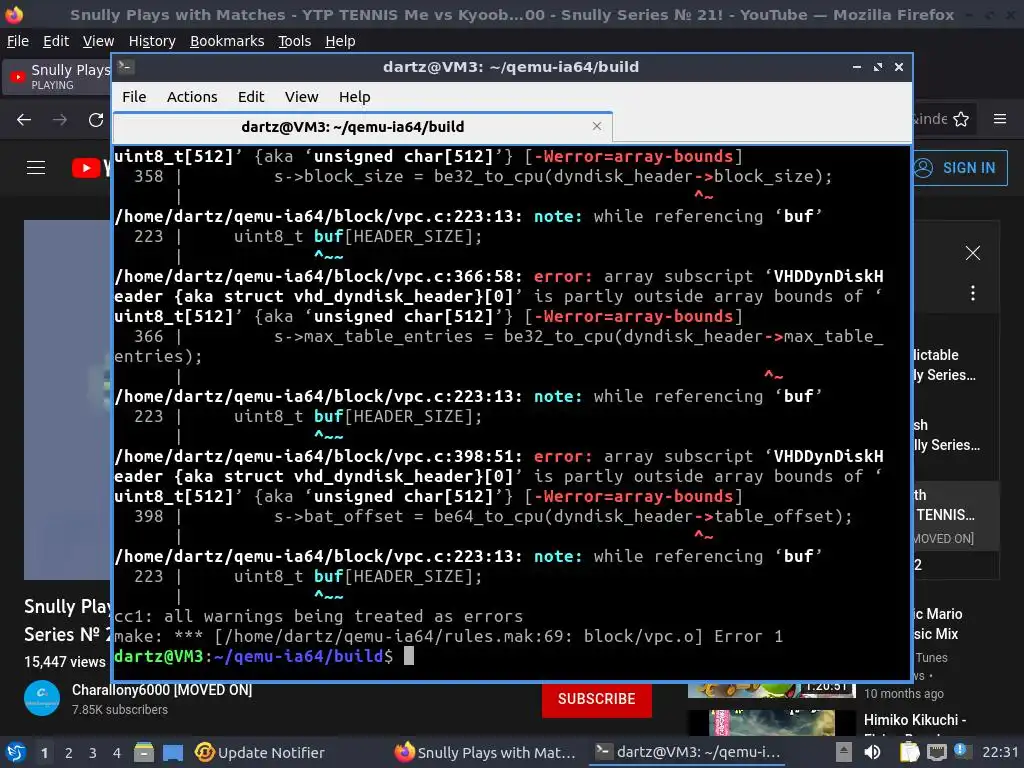The height and width of the screenshot is (768, 1024).
Task: Switch to workspace 4
Action: [x=117, y=753]
